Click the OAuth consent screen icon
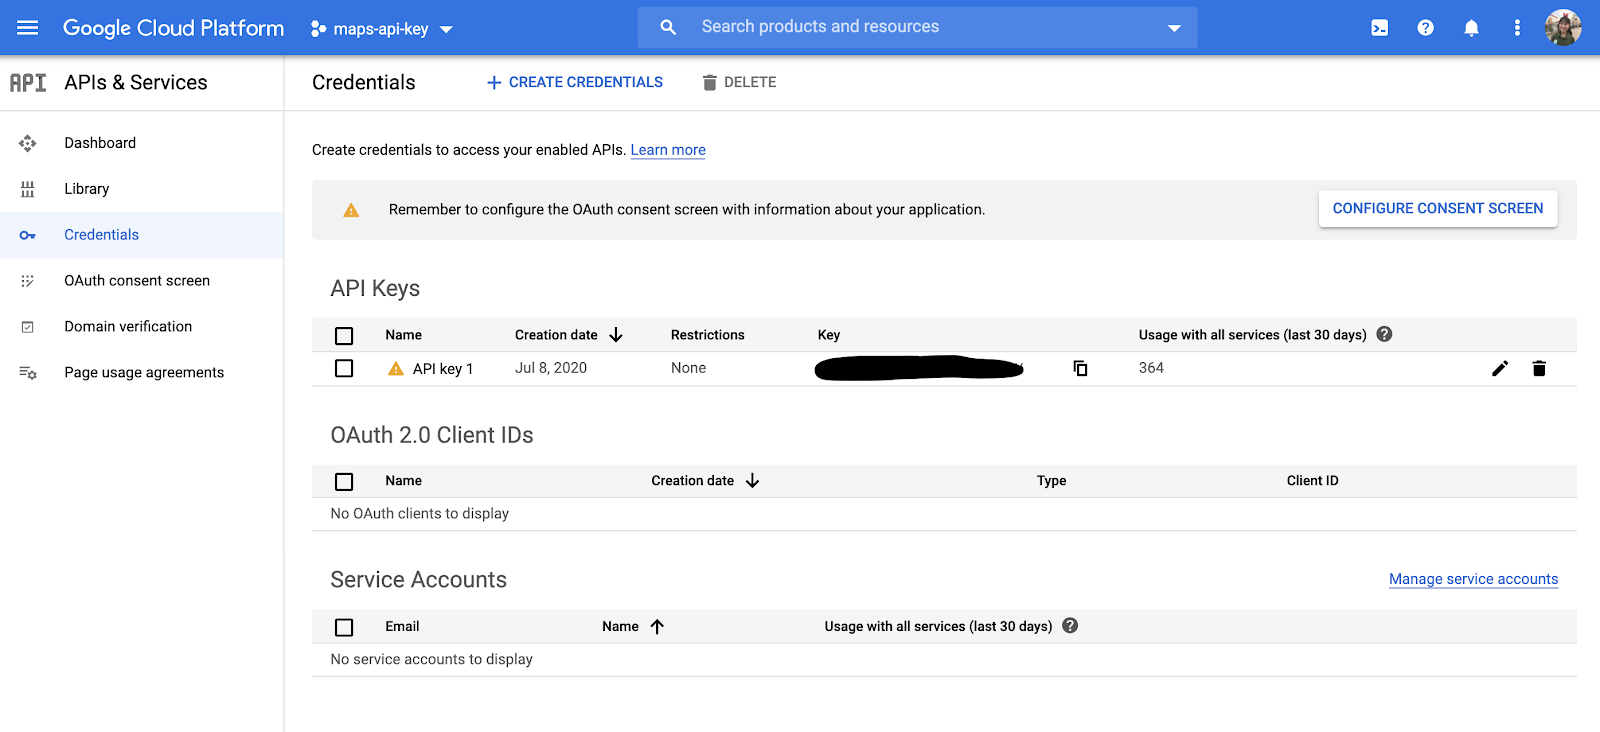This screenshot has width=1600, height=732. [x=28, y=281]
